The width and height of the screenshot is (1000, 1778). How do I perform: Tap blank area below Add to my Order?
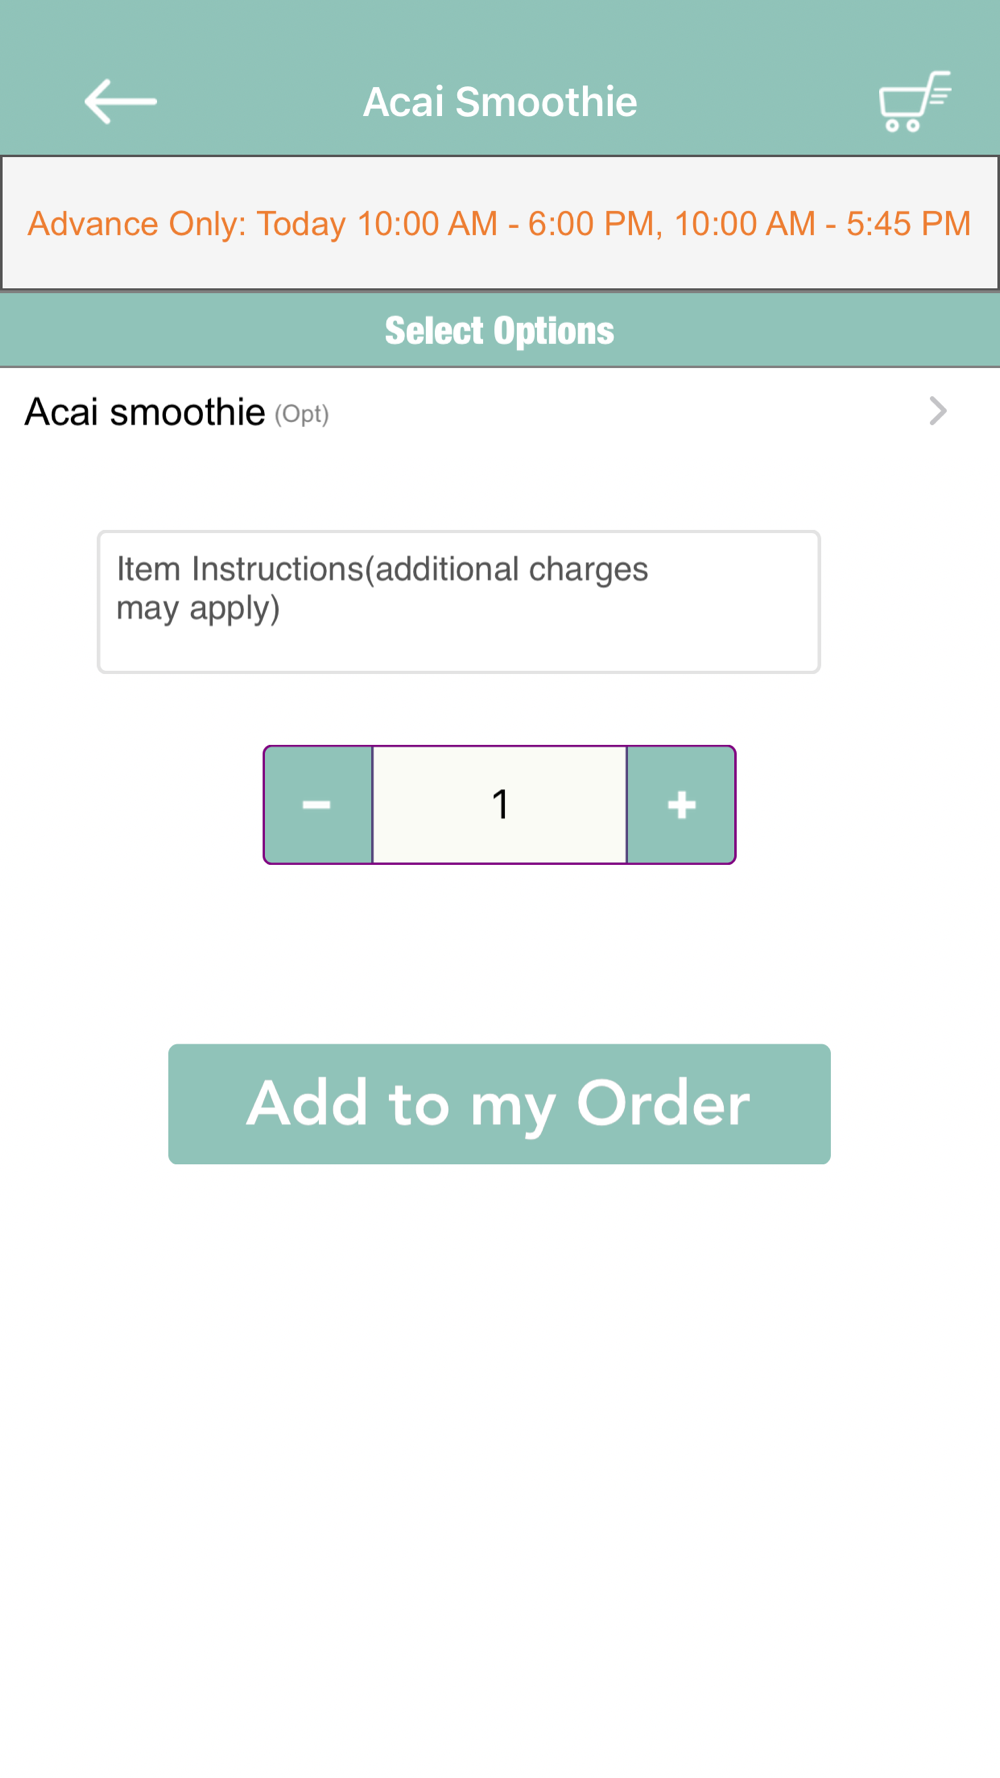(x=500, y=1450)
